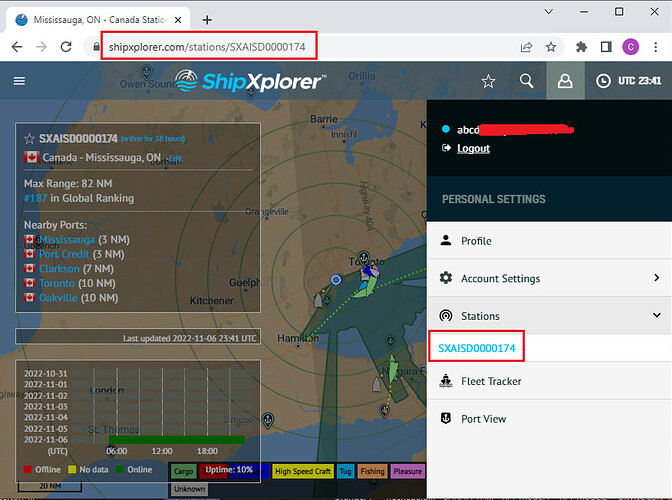The height and width of the screenshot is (500, 672).
Task: Toggle Cargo vessel type filter
Action: pyautogui.click(x=183, y=471)
